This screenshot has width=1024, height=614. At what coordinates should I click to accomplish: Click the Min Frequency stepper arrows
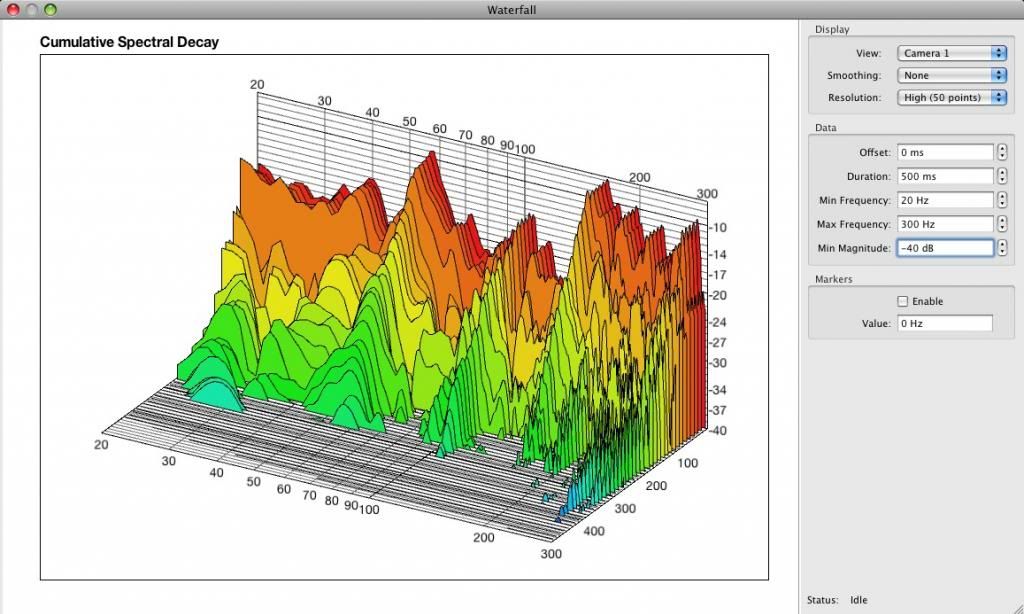click(x=1002, y=201)
